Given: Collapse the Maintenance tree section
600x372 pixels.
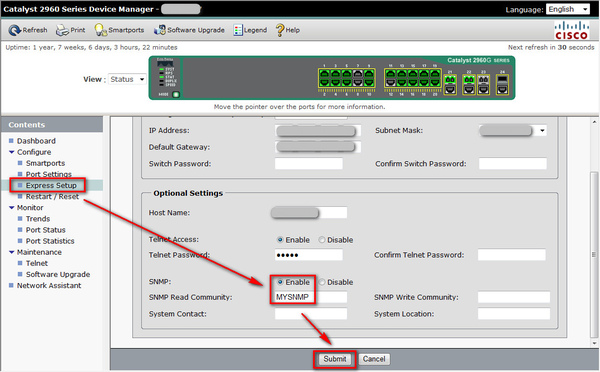Looking at the screenshot, I should pos(11,252).
